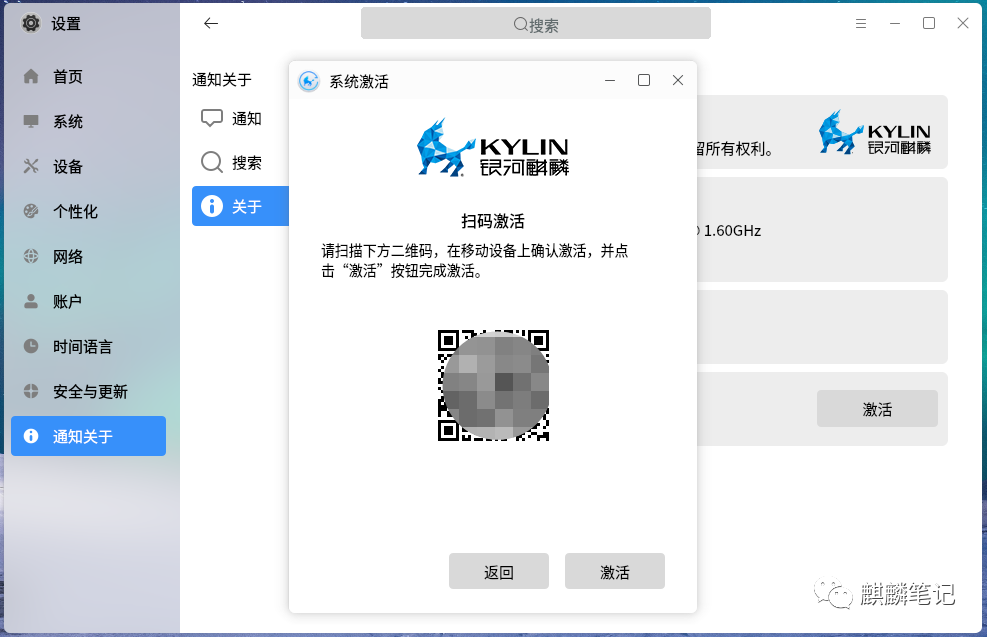Click the home icon beside 首页
The width and height of the screenshot is (987, 637).
coord(31,77)
